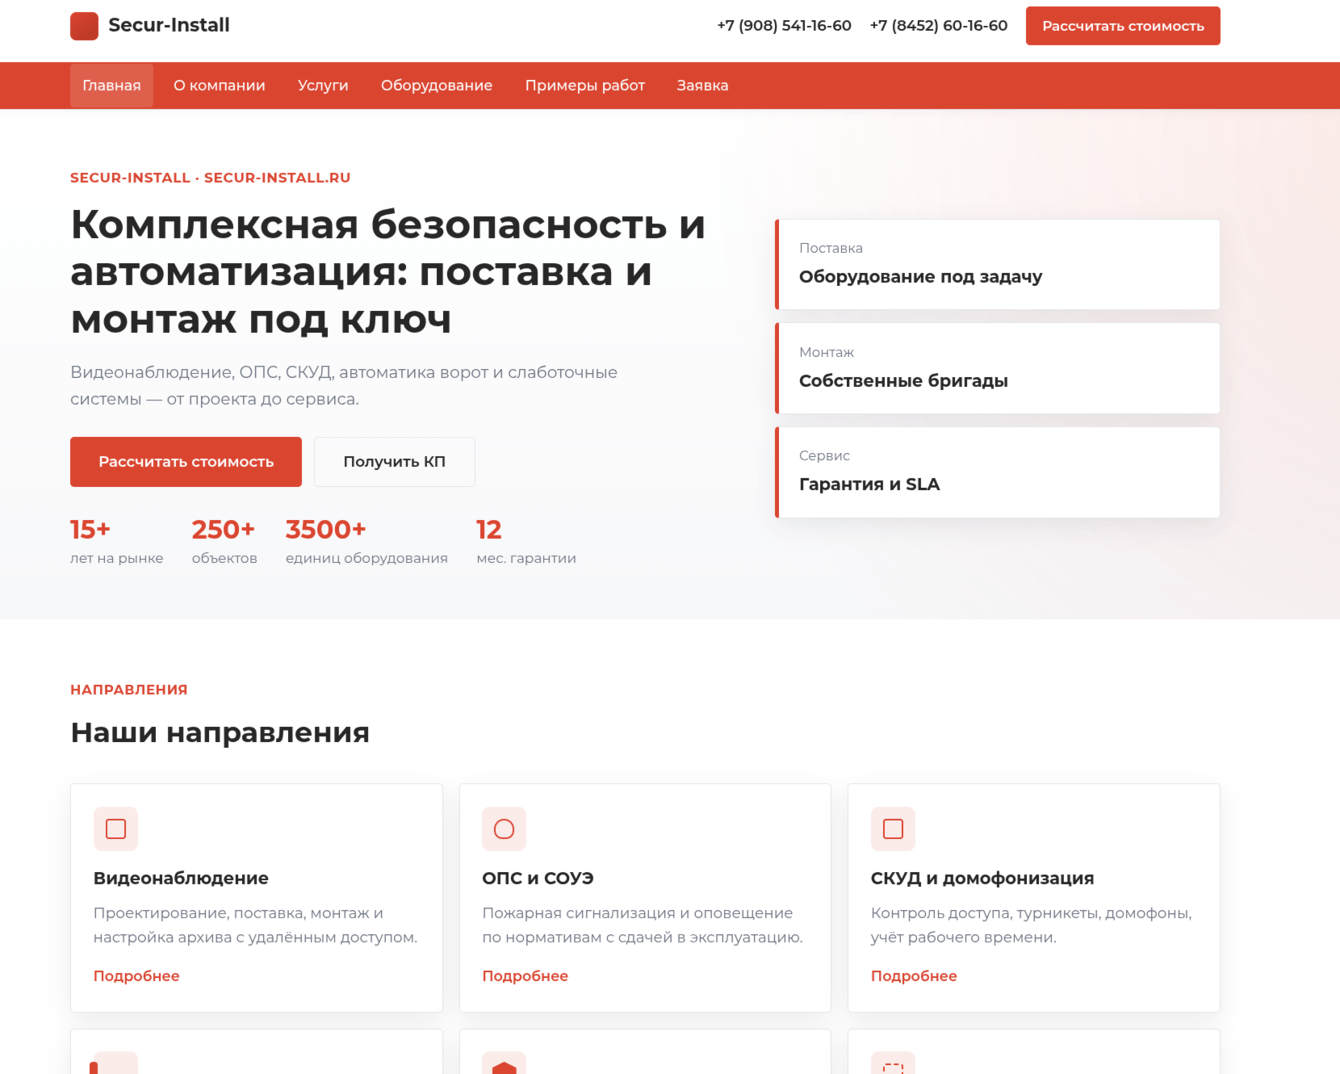Click the main headline Комплексная безопасность
This screenshot has width=1340, height=1074.
click(x=388, y=272)
